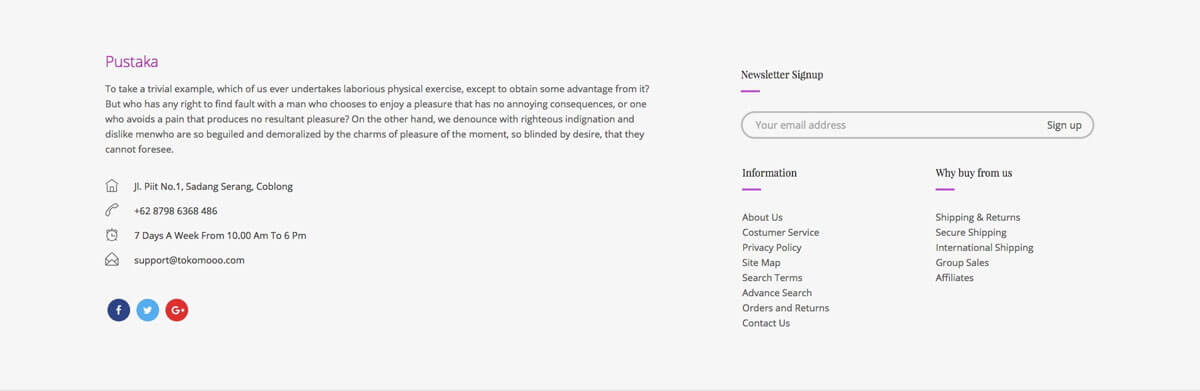Click the Pustaka footer title

(132, 62)
